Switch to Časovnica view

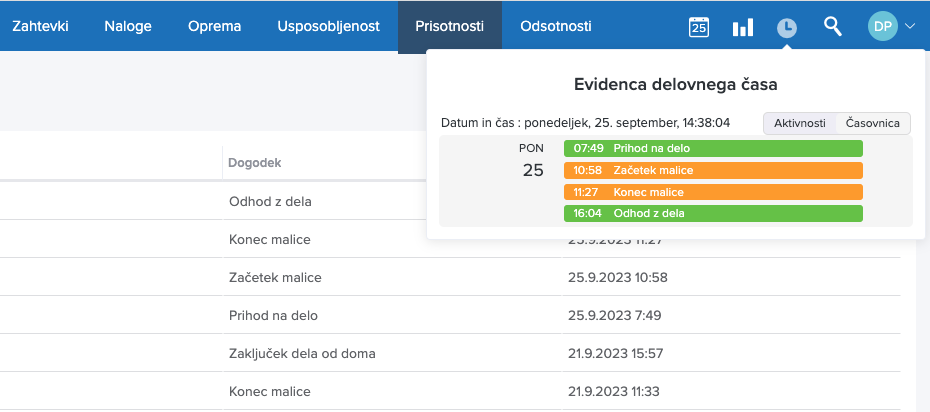(x=873, y=123)
